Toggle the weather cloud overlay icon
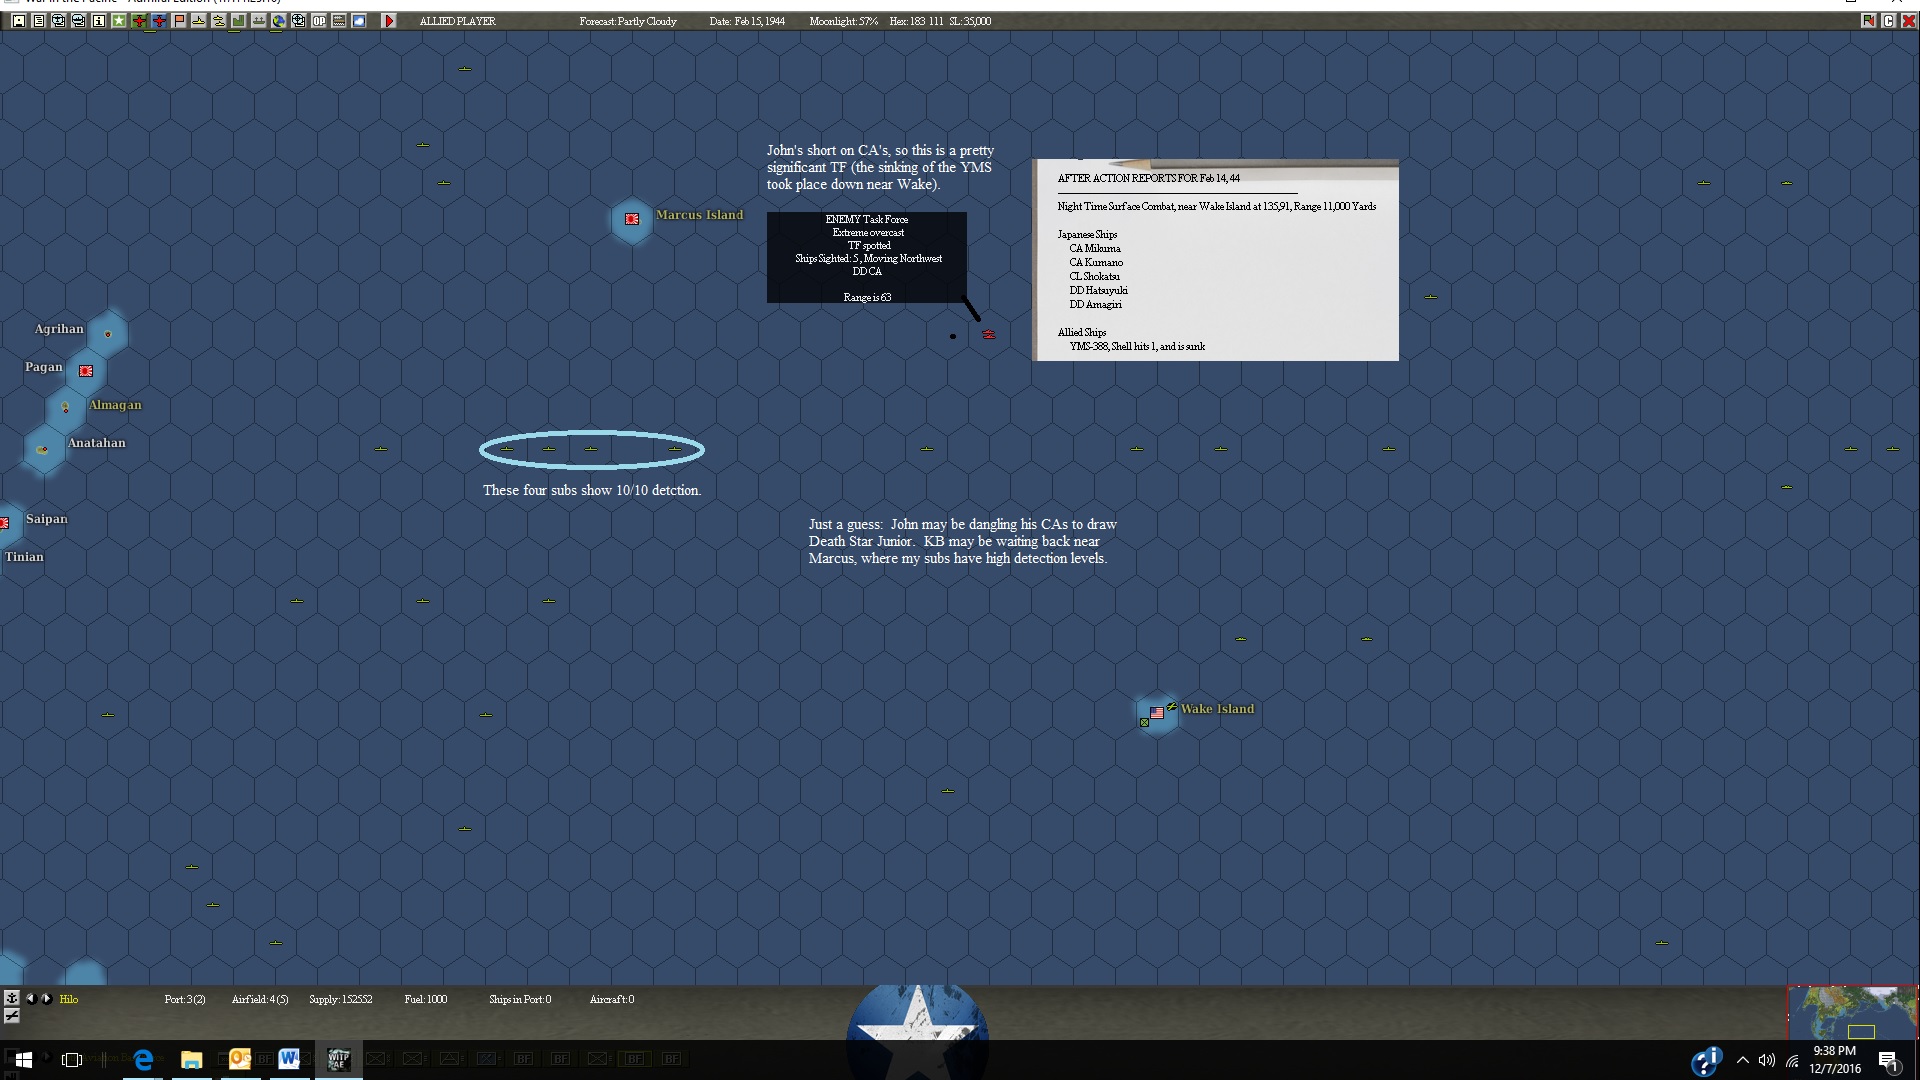The image size is (1920, 1080). [359, 21]
